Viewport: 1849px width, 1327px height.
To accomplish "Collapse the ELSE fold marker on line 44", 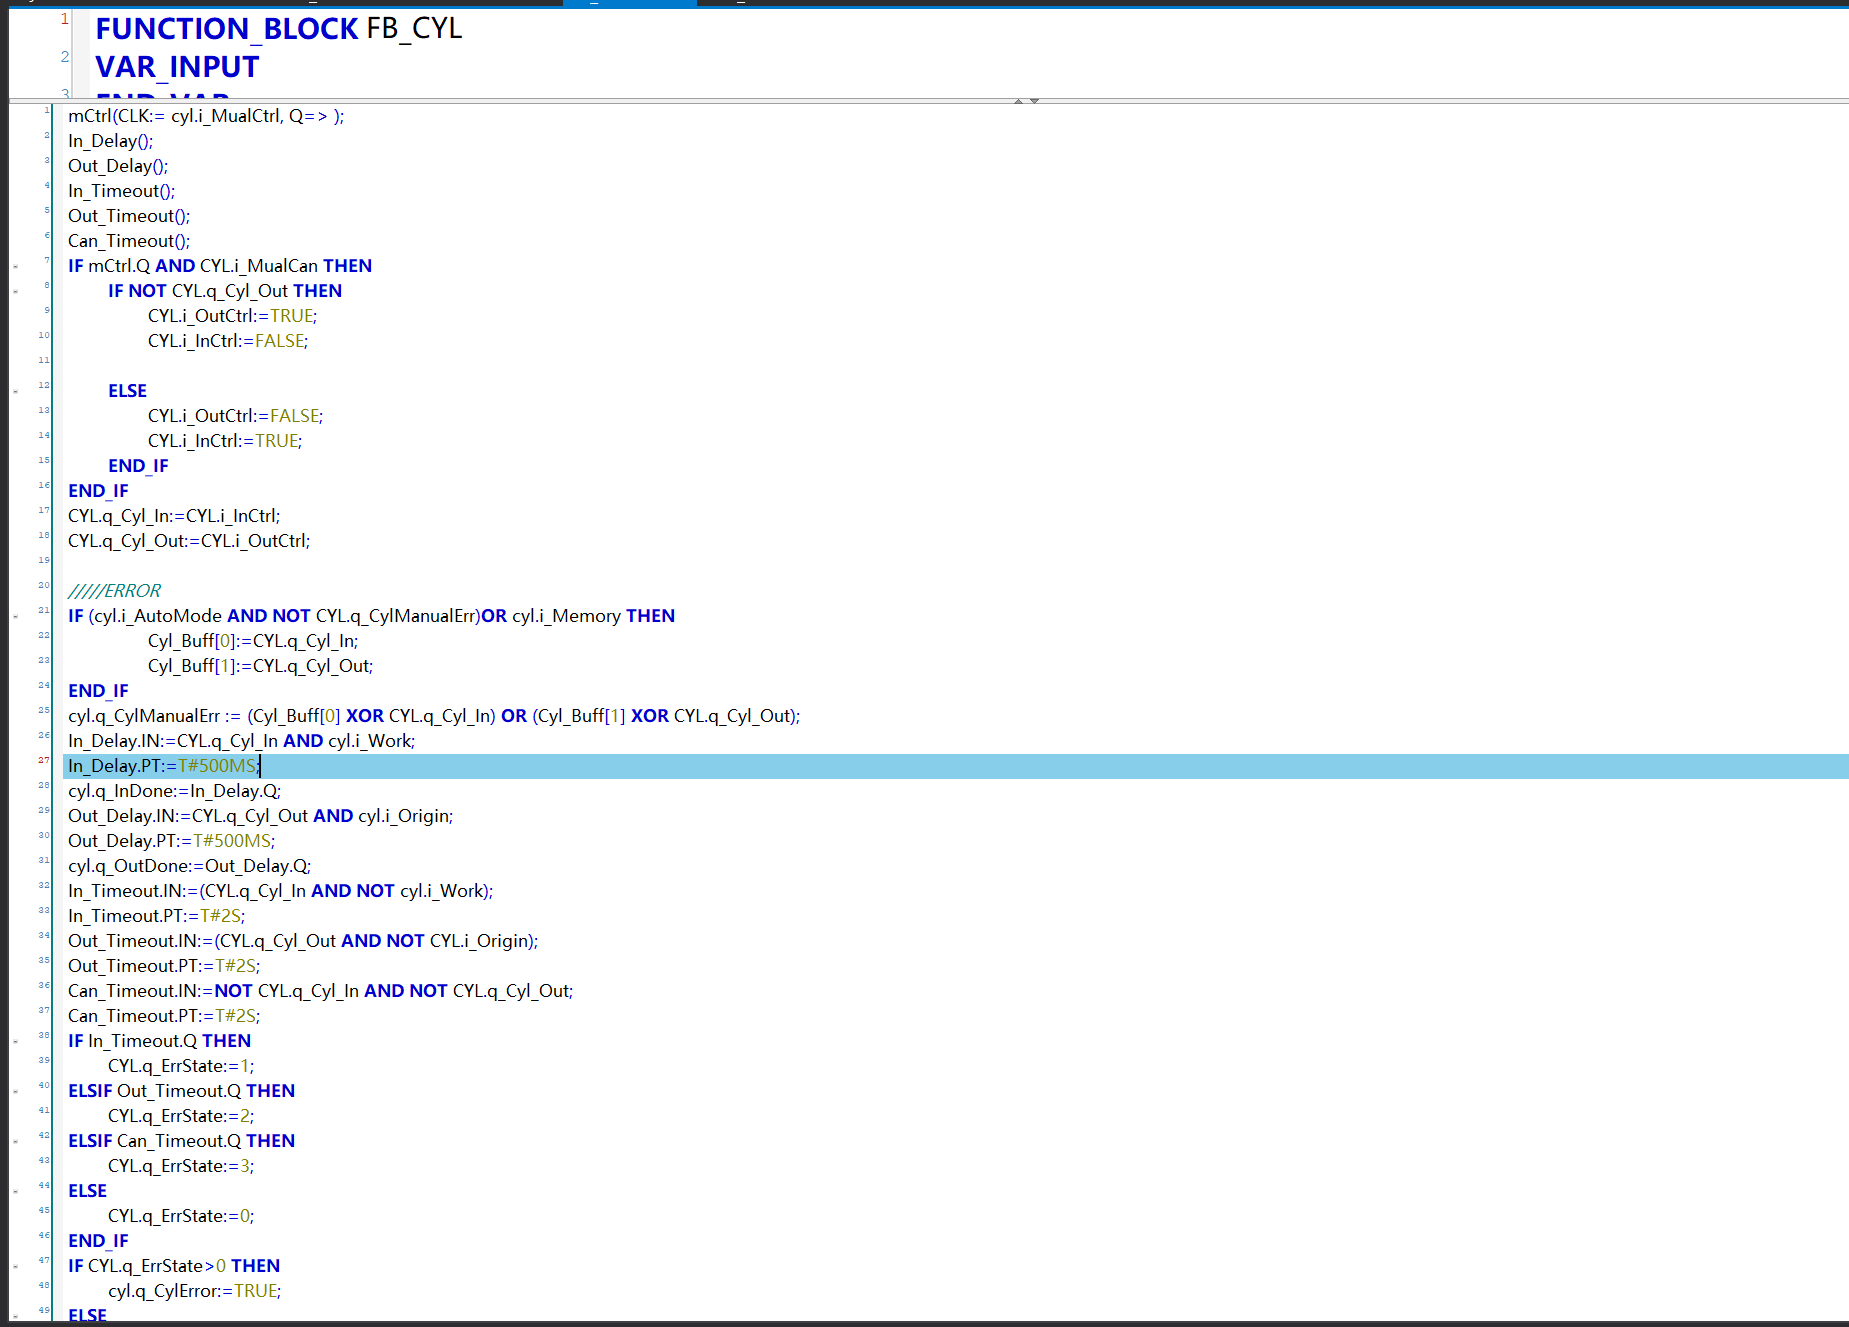I will point(16,1192).
